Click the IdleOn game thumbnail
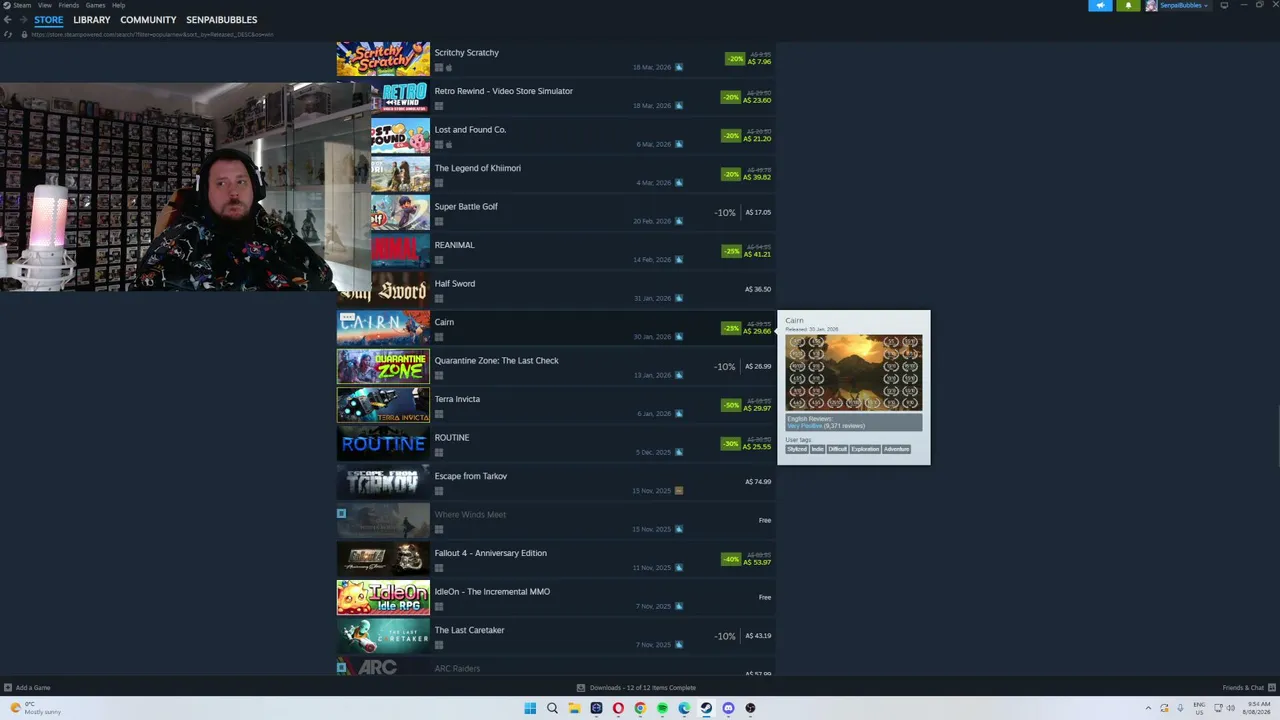1280x720 pixels. click(383, 598)
